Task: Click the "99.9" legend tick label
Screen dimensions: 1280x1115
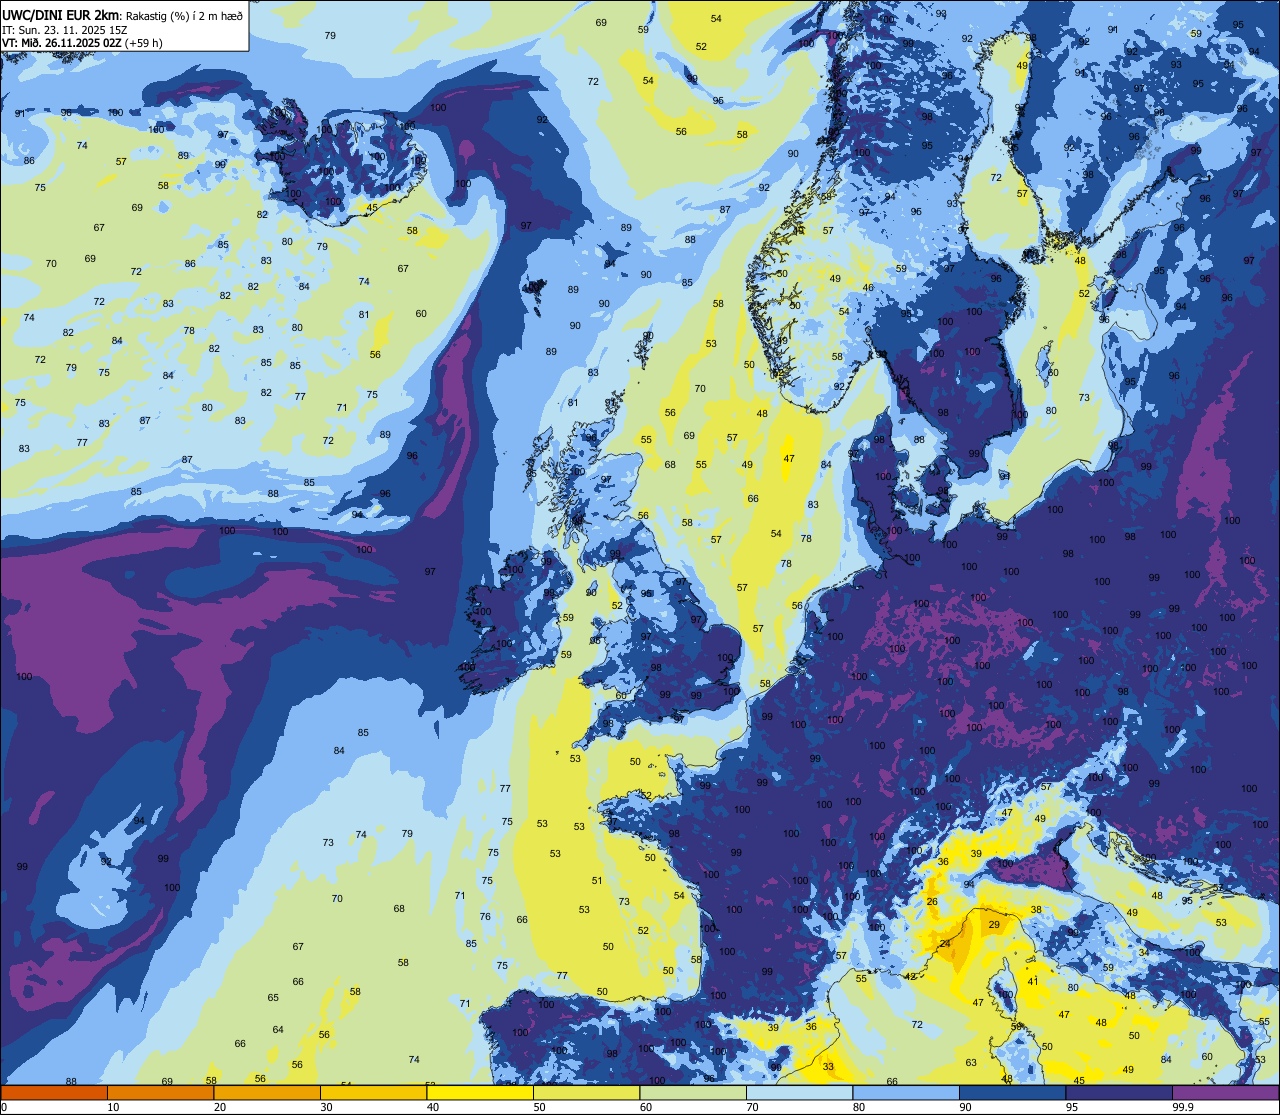Action: pyautogui.click(x=1184, y=1107)
